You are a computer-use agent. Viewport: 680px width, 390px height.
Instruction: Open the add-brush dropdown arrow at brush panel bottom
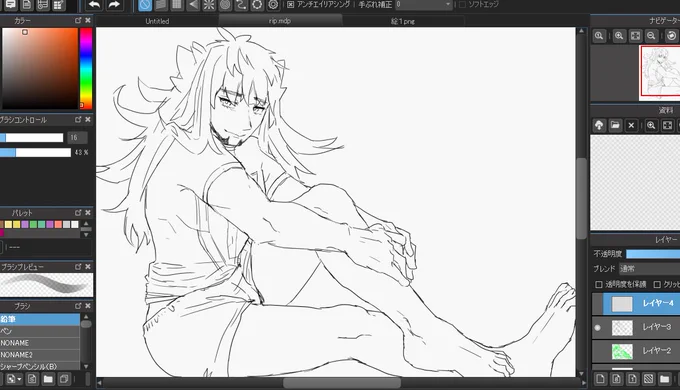tap(20, 380)
